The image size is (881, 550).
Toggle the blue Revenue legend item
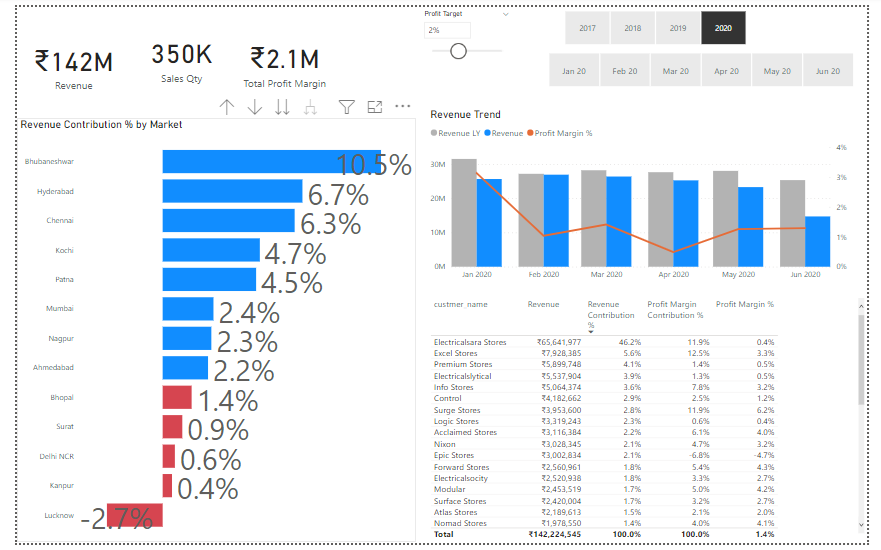[503, 133]
